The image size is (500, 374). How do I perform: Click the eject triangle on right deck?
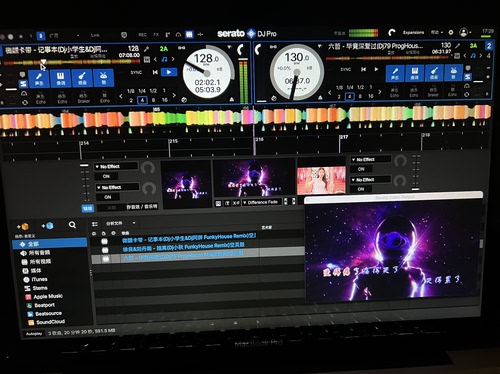320,98
